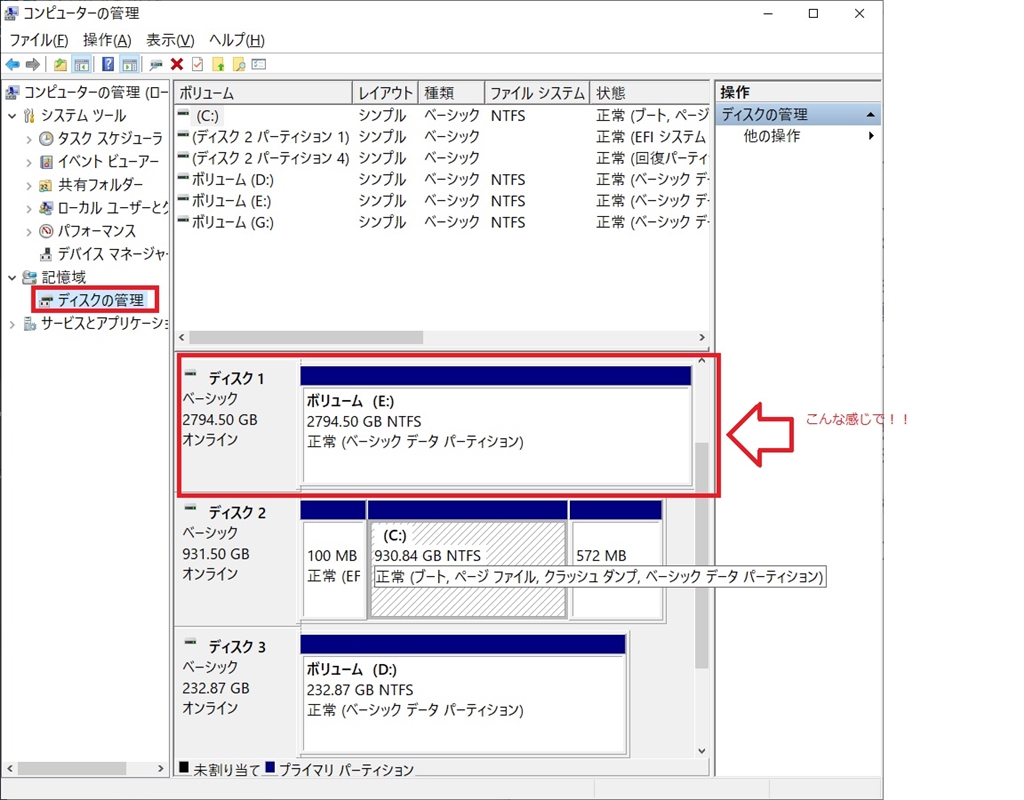Toggle the Show/Hide Action Pane toolbar icon
Viewport: 1024px width, 800px height.
[x=129, y=65]
